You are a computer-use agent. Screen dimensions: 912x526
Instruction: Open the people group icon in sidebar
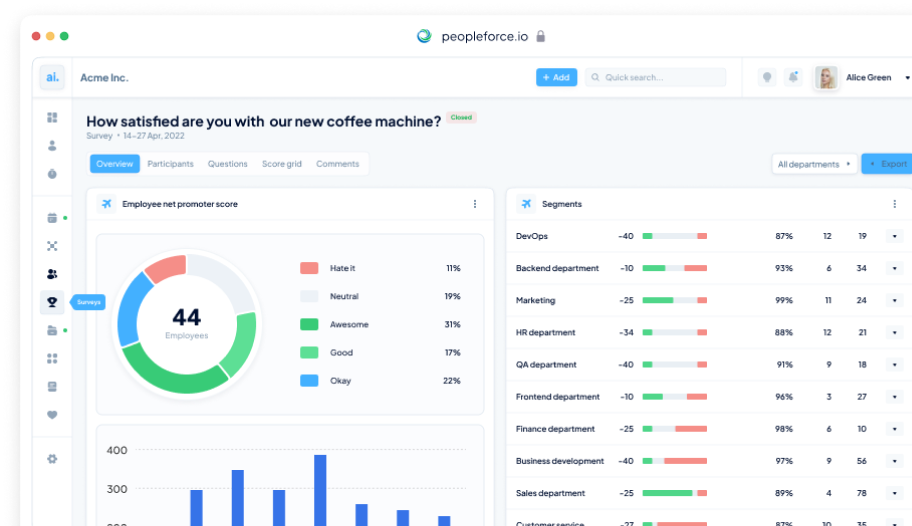coord(52,274)
